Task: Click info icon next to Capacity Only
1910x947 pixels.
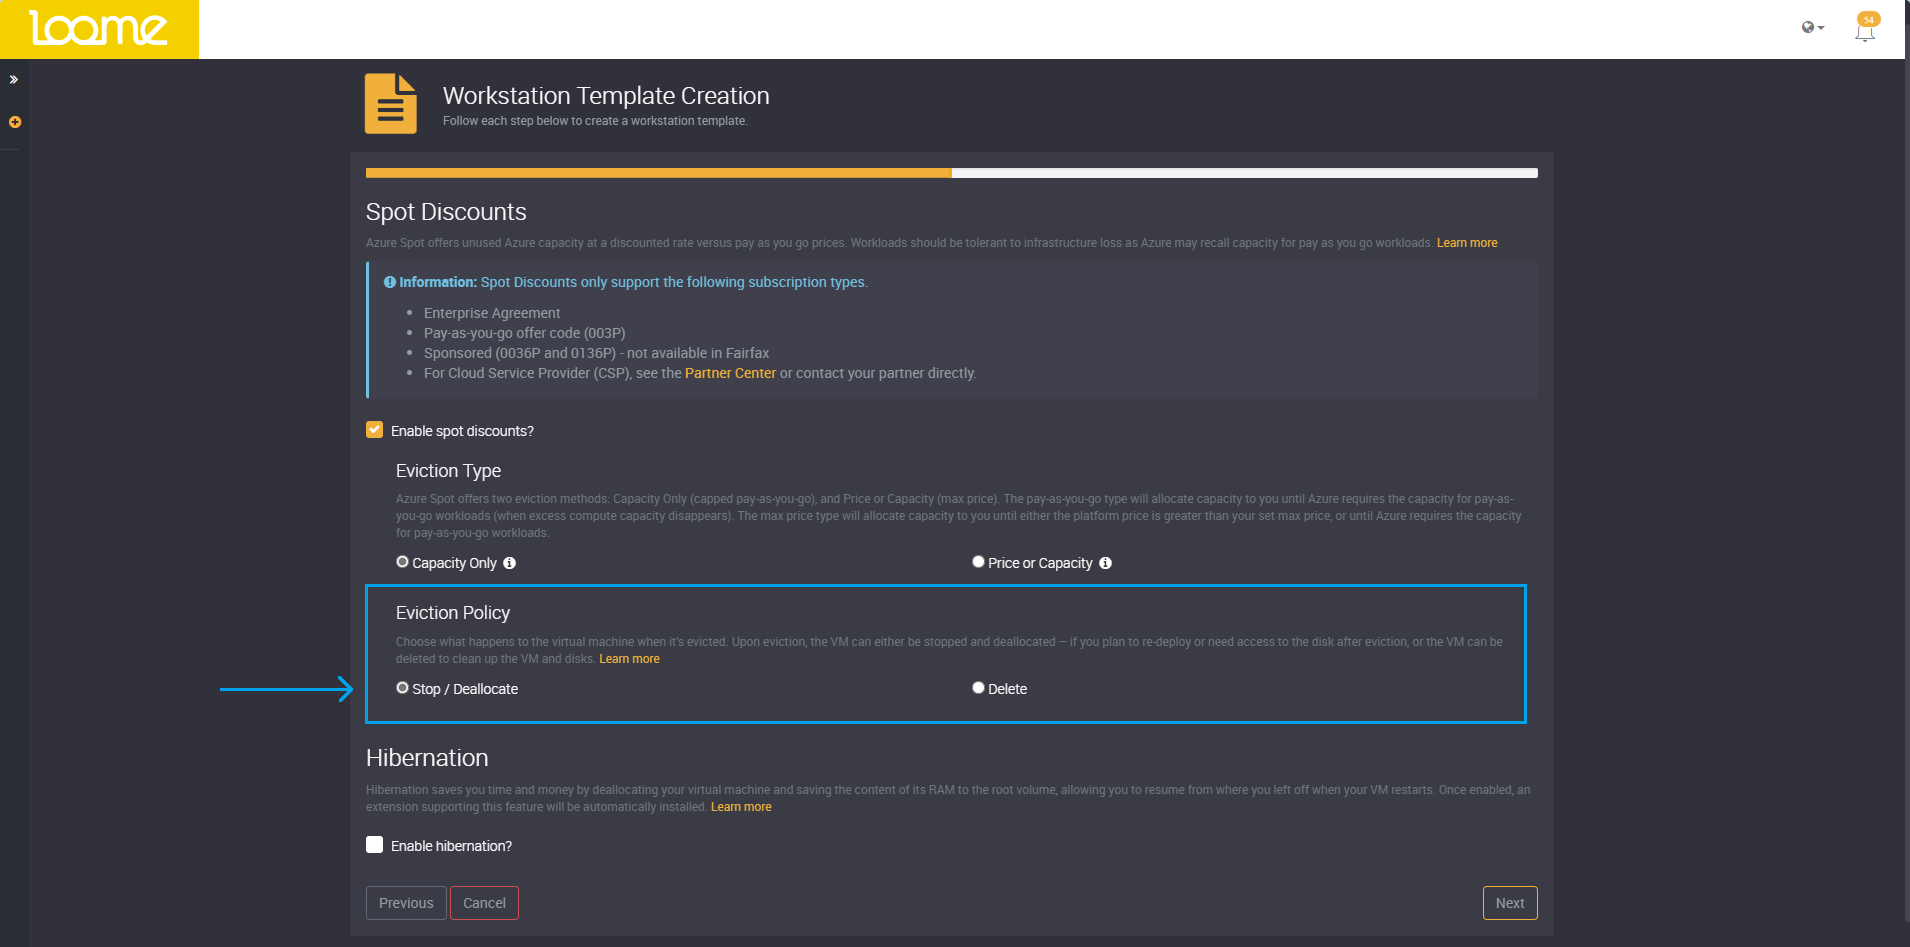Action: point(509,563)
